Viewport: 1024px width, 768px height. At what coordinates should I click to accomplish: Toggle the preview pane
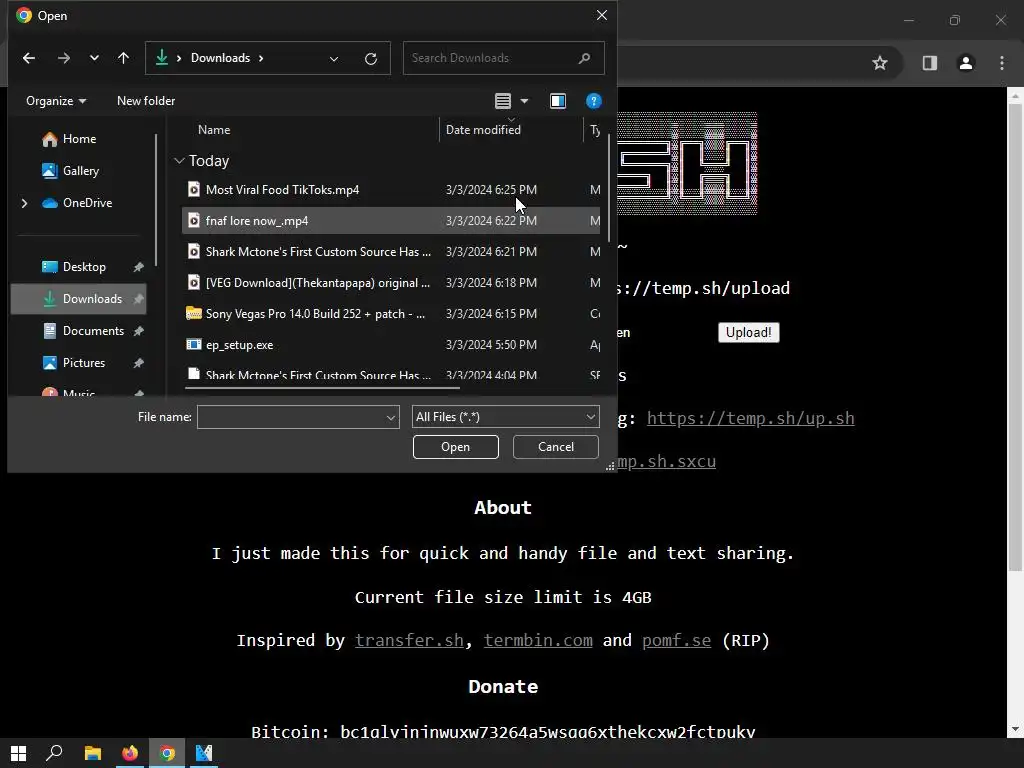click(558, 101)
